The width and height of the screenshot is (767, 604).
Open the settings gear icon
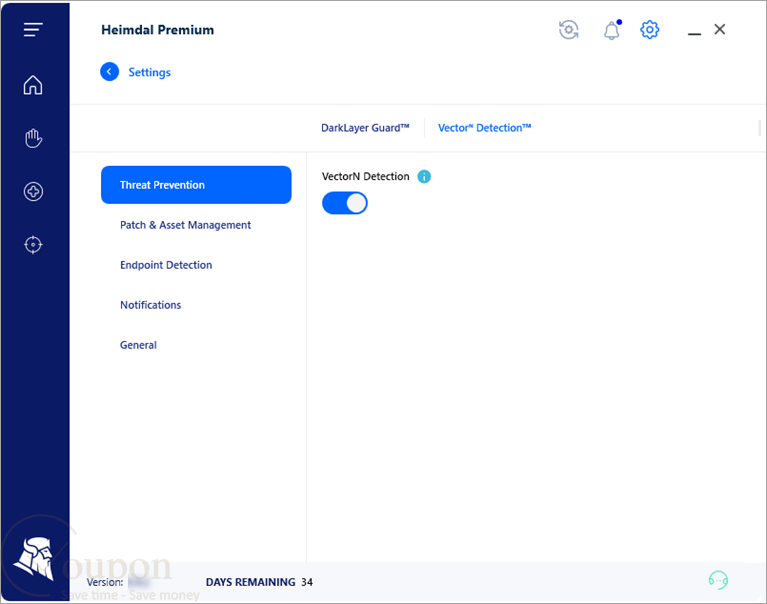(x=650, y=30)
